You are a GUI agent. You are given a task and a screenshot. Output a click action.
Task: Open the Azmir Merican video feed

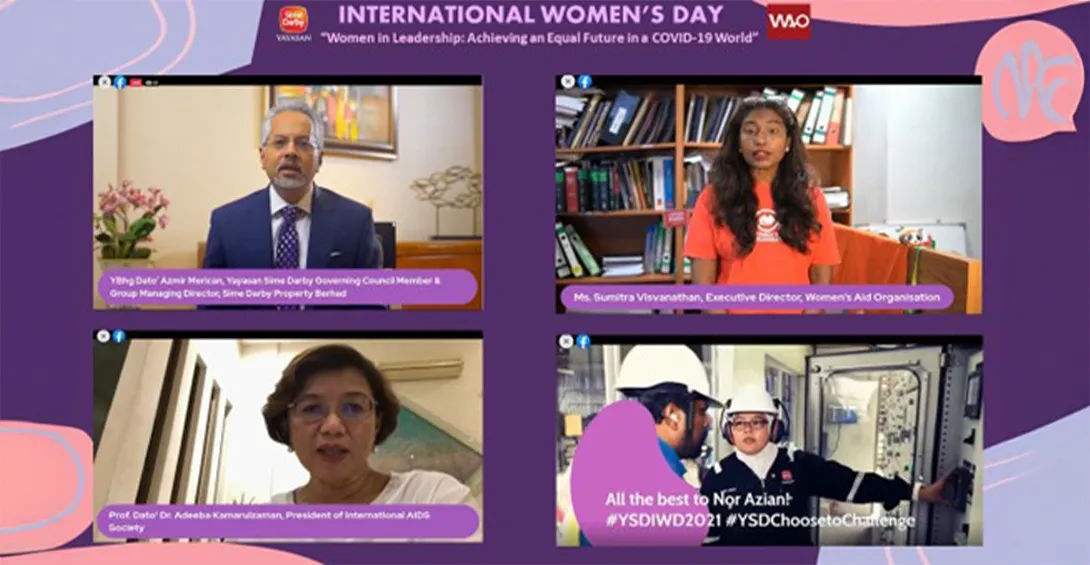click(288, 193)
